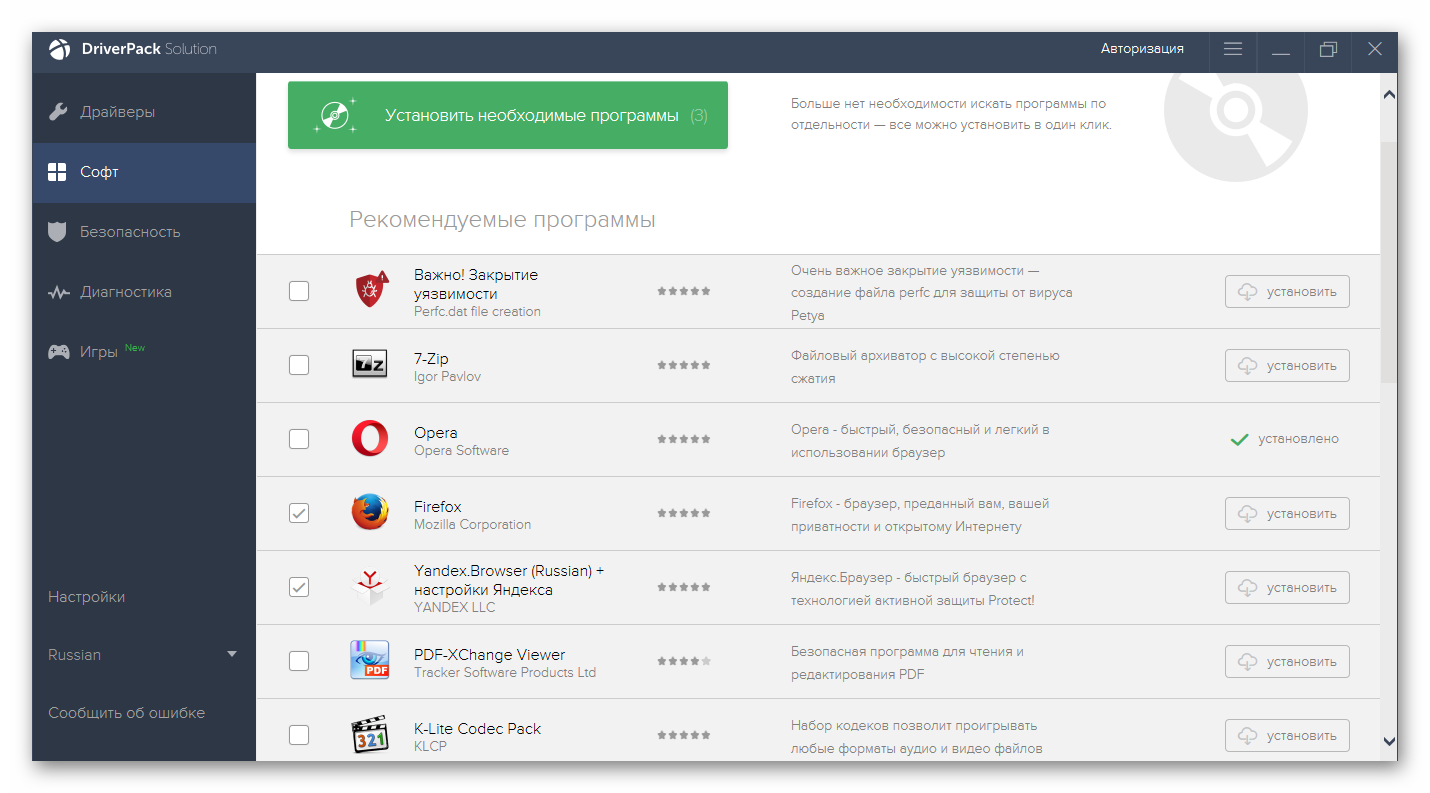Click the red bug shield vulnerability icon

[371, 290]
